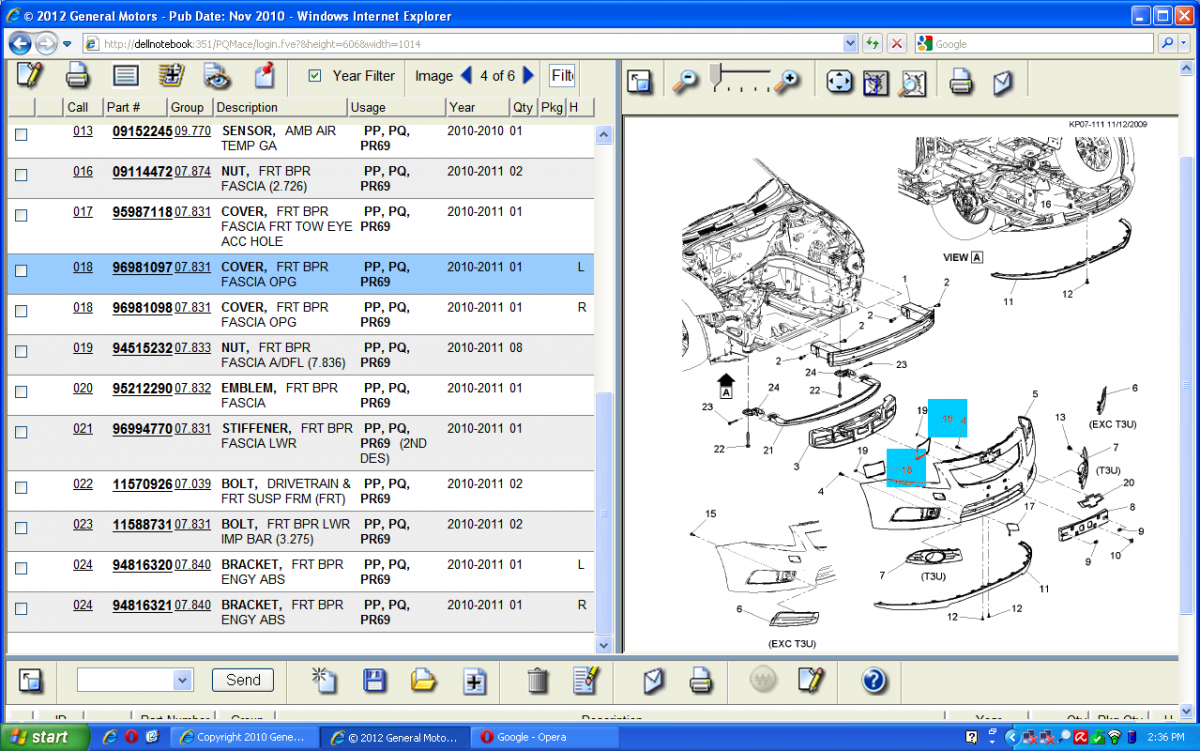Click the magnifier-over-diagram zoom area icon
1200x751 pixels.
[912, 82]
